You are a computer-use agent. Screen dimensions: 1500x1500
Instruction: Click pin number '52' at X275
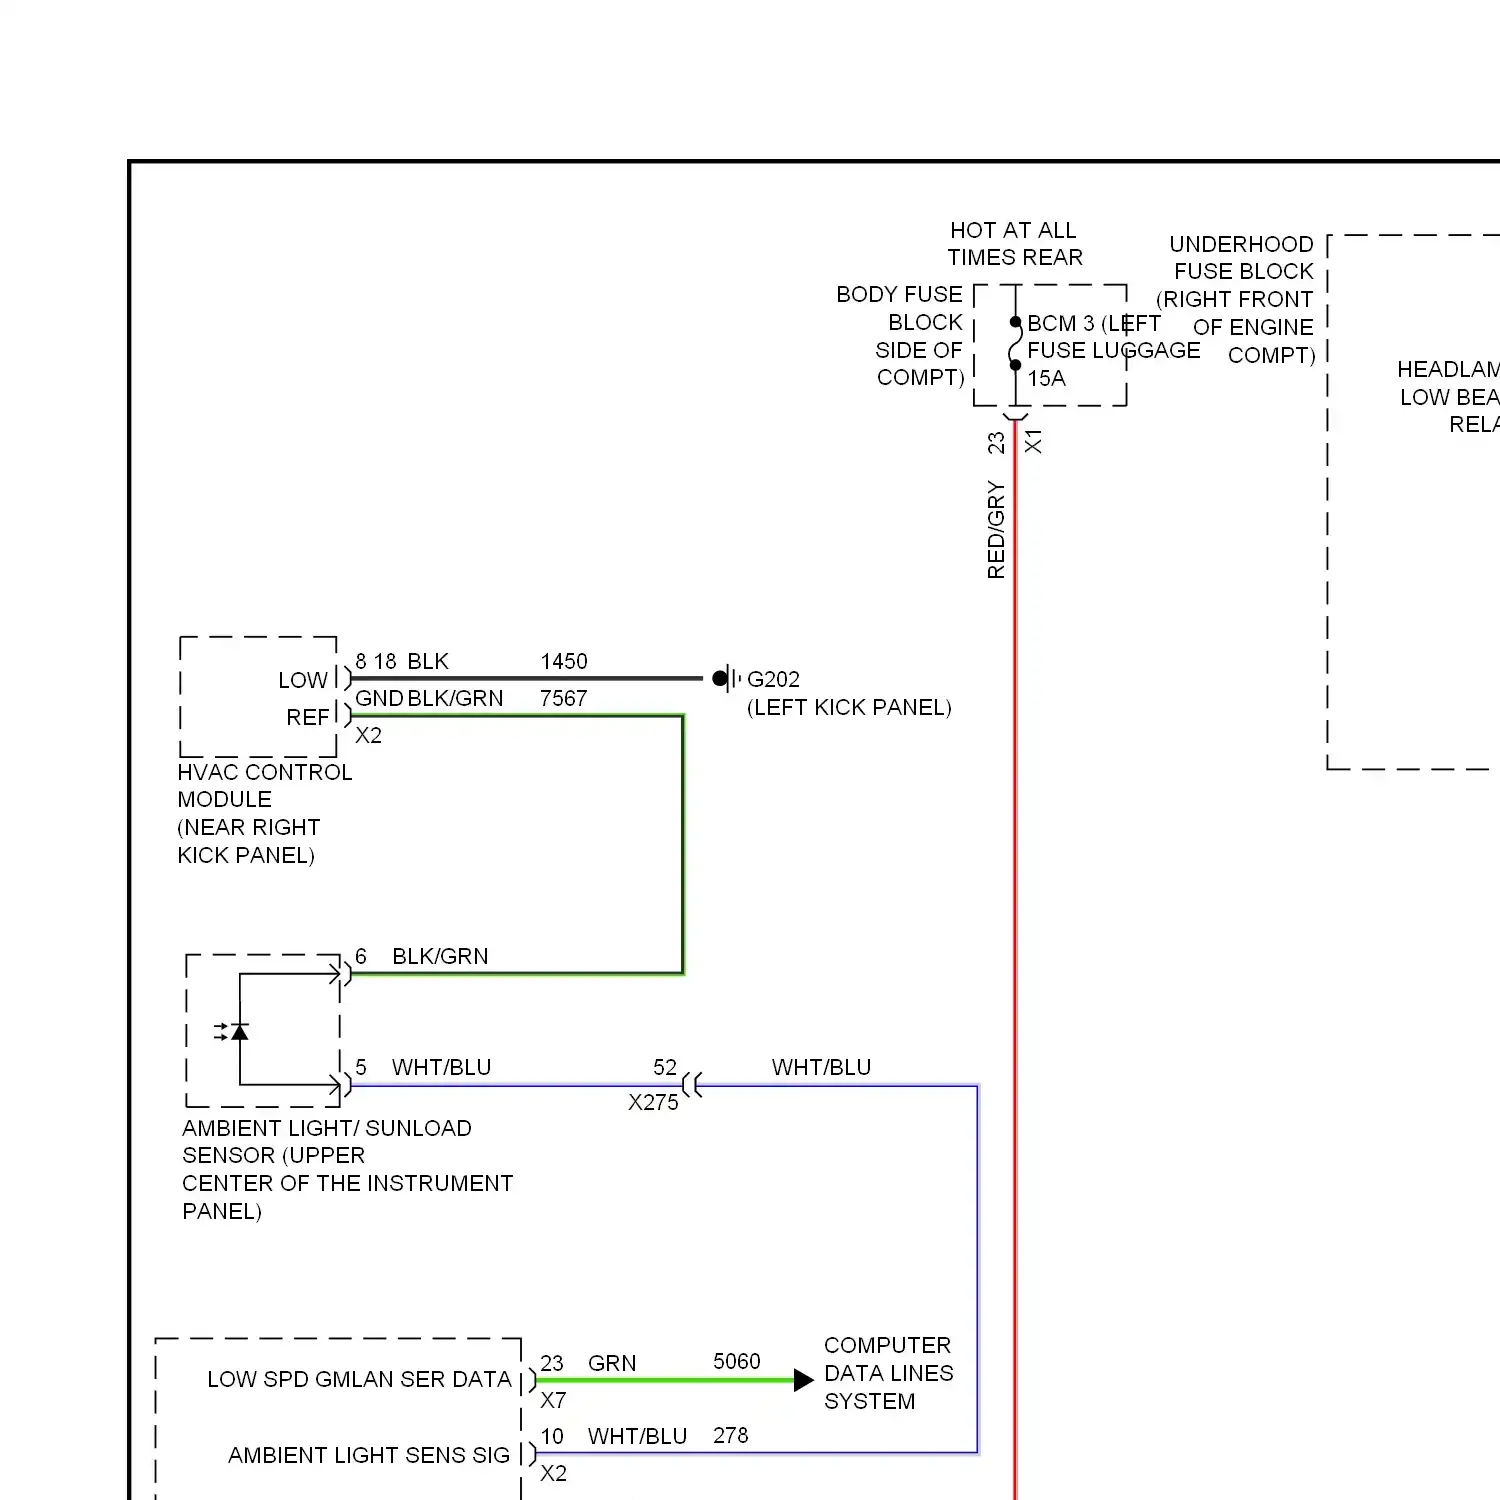click(x=665, y=1067)
